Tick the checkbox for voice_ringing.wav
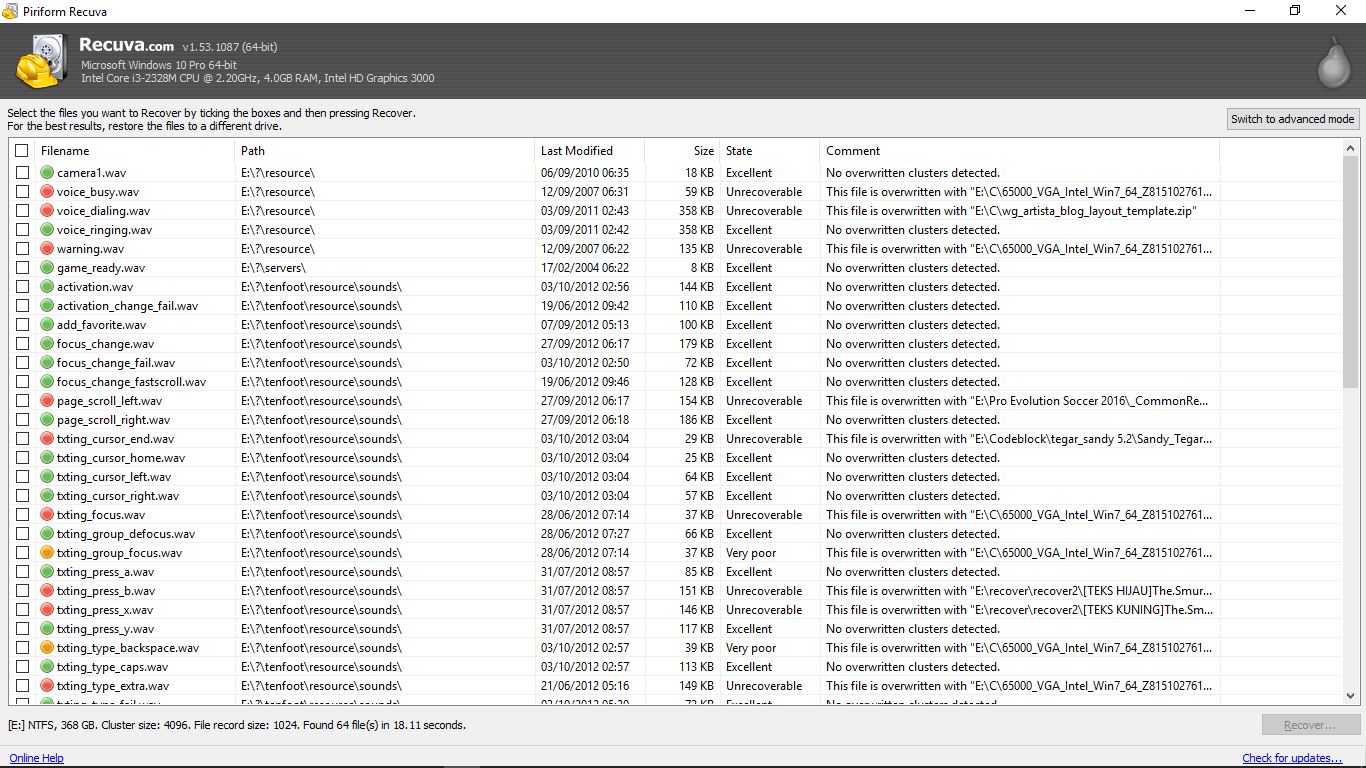1366x768 pixels. coord(22,230)
